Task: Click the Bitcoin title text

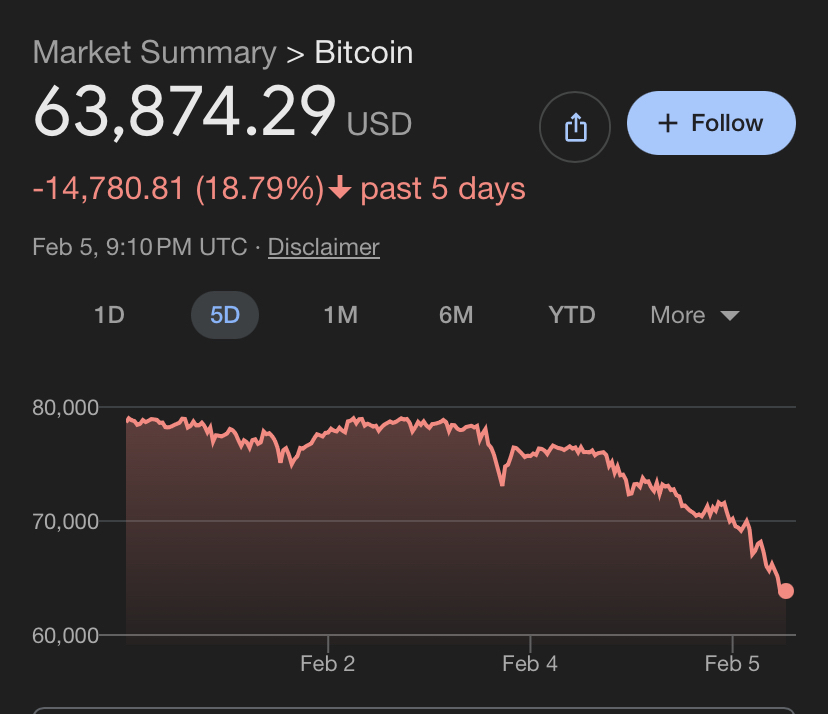Action: click(364, 53)
